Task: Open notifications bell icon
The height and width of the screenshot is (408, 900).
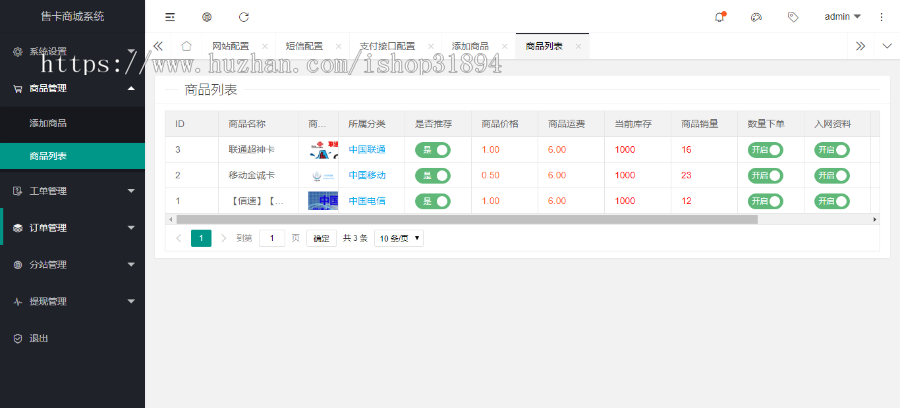Action: [720, 17]
